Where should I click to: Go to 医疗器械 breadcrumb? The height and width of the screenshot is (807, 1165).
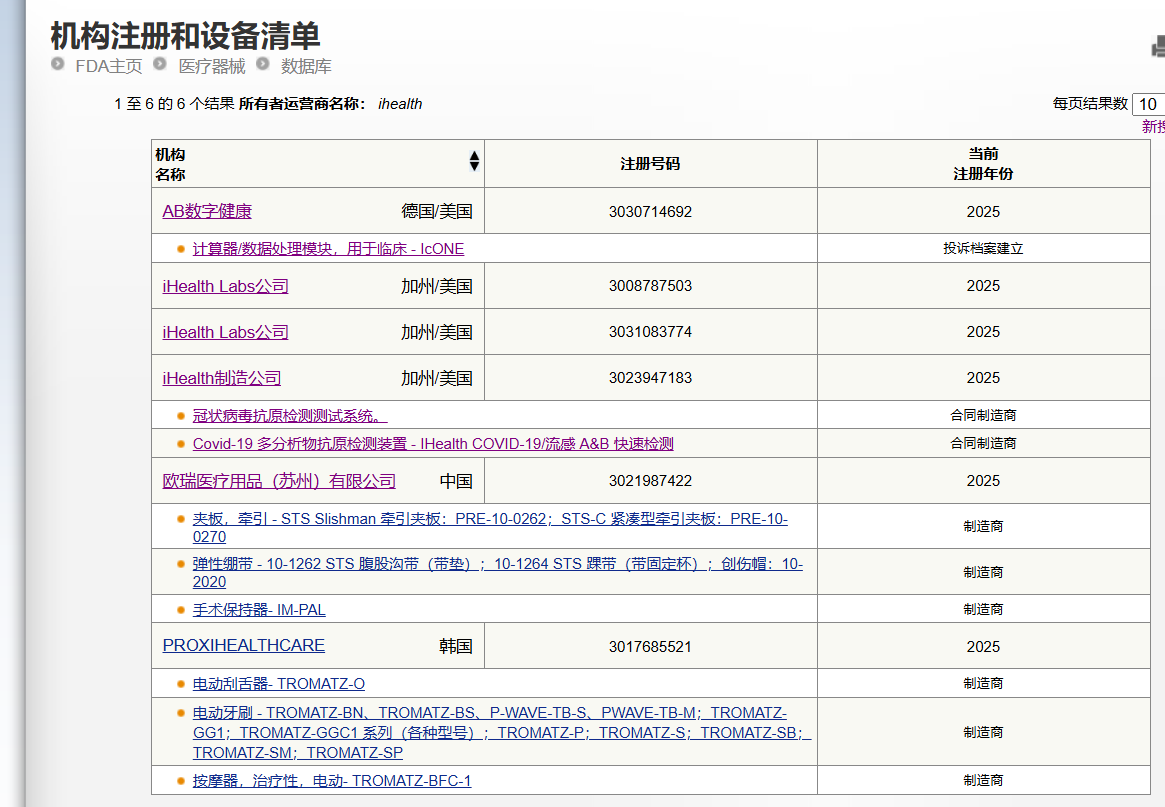point(212,66)
